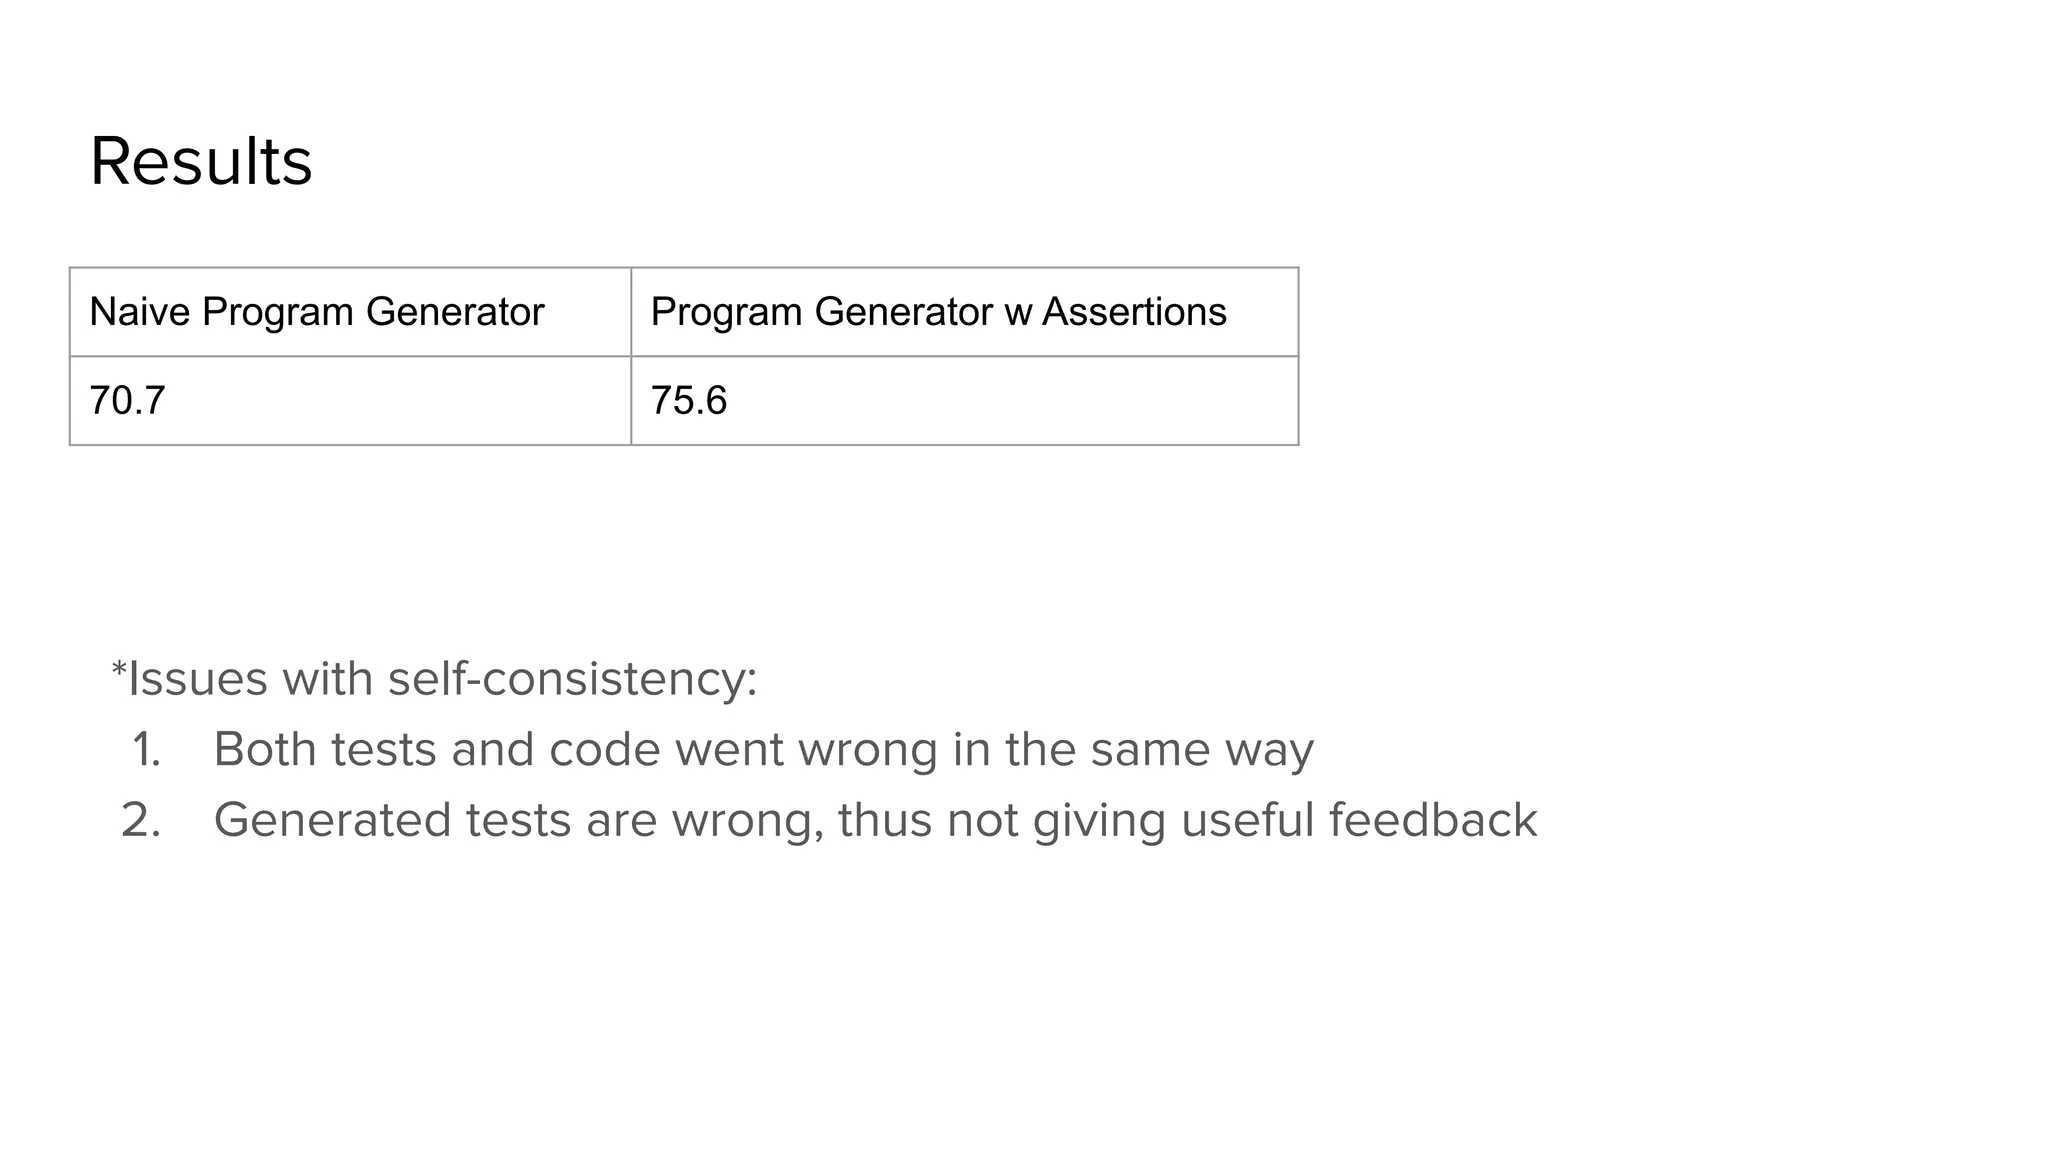Click list number 1. marker
This screenshot has height=1152, width=2048.
(x=146, y=750)
